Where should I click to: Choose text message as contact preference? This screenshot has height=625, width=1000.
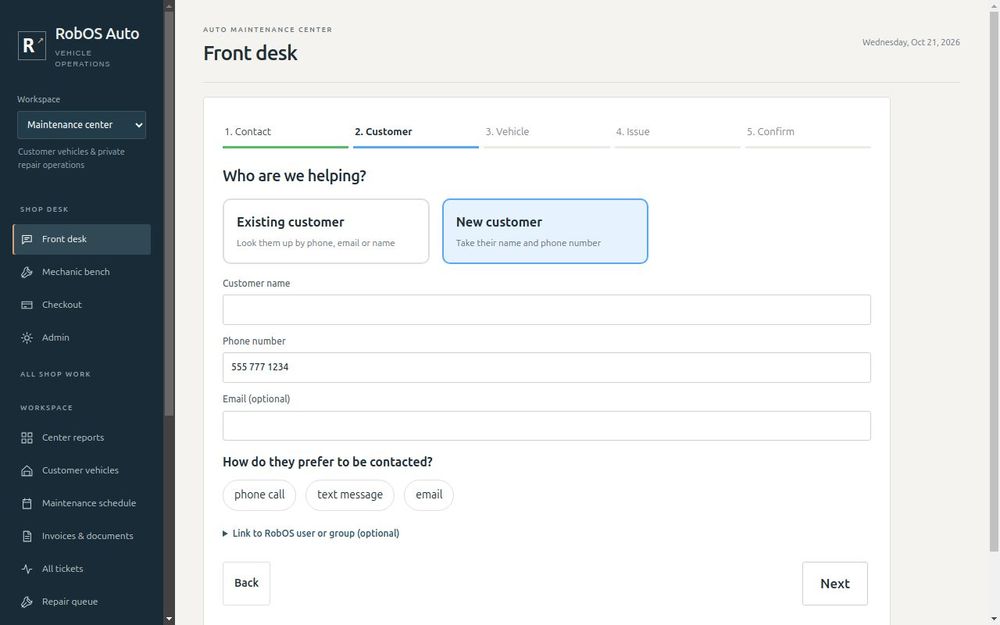[x=350, y=495]
